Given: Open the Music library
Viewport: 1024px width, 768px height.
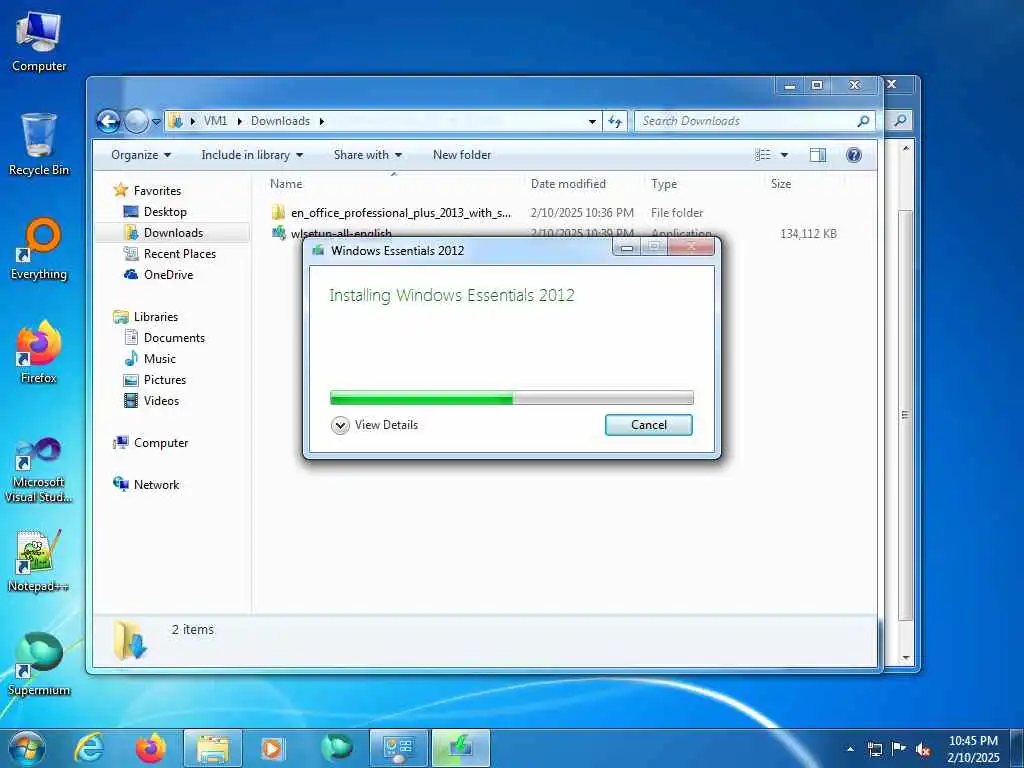Looking at the screenshot, I should [159, 359].
